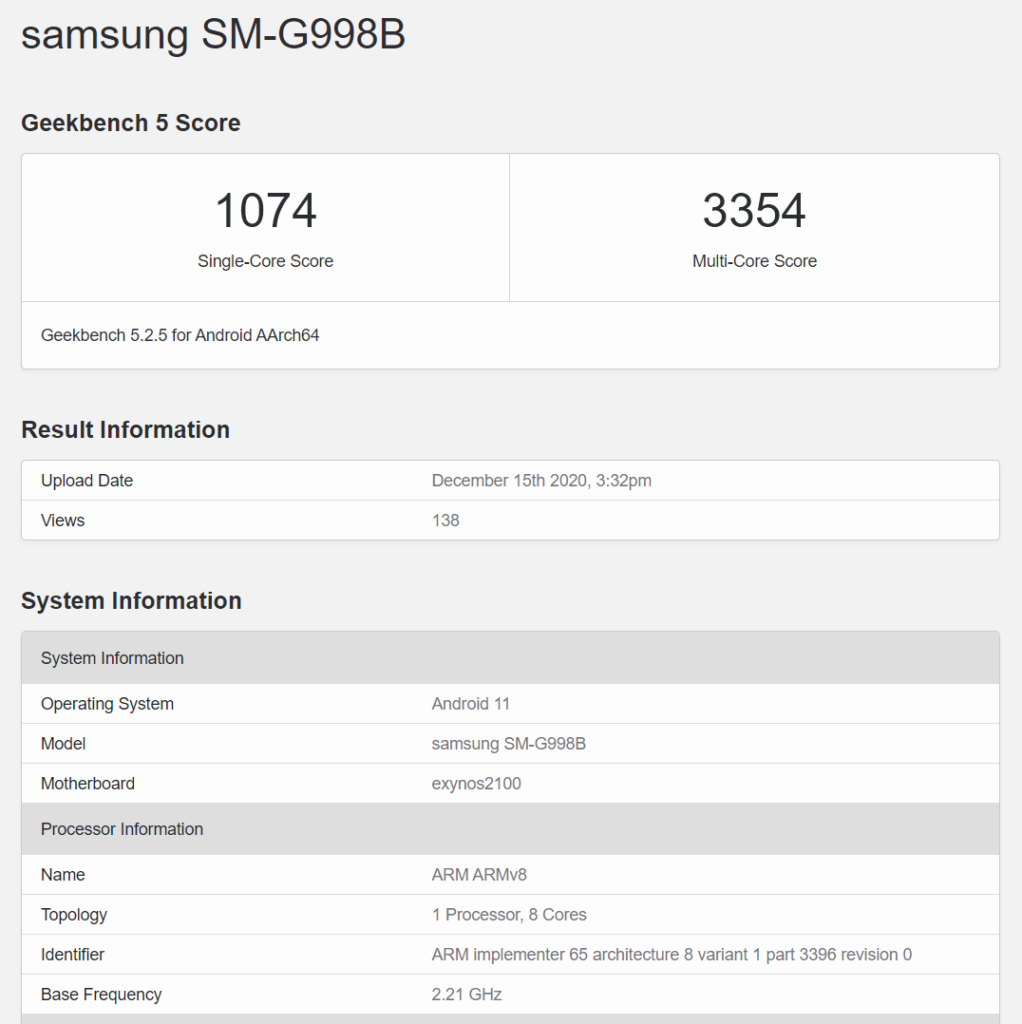Select processor name ARM ARMv8
1022x1024 pixels.
click(x=479, y=875)
